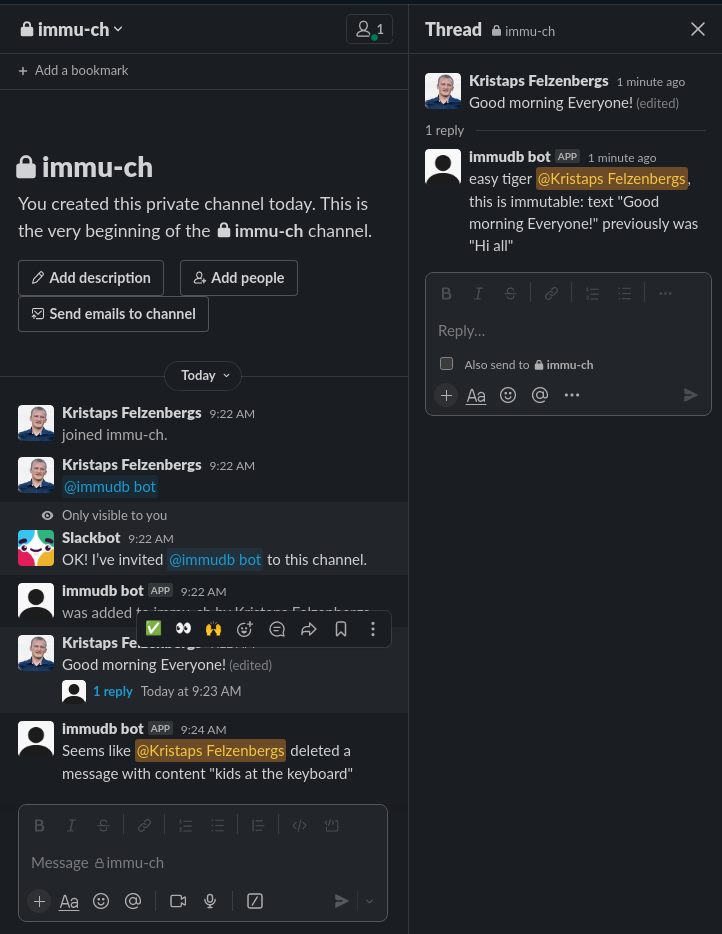Open the Today date divider dropdown
Image resolution: width=722 pixels, height=934 pixels.
pyautogui.click(x=203, y=375)
